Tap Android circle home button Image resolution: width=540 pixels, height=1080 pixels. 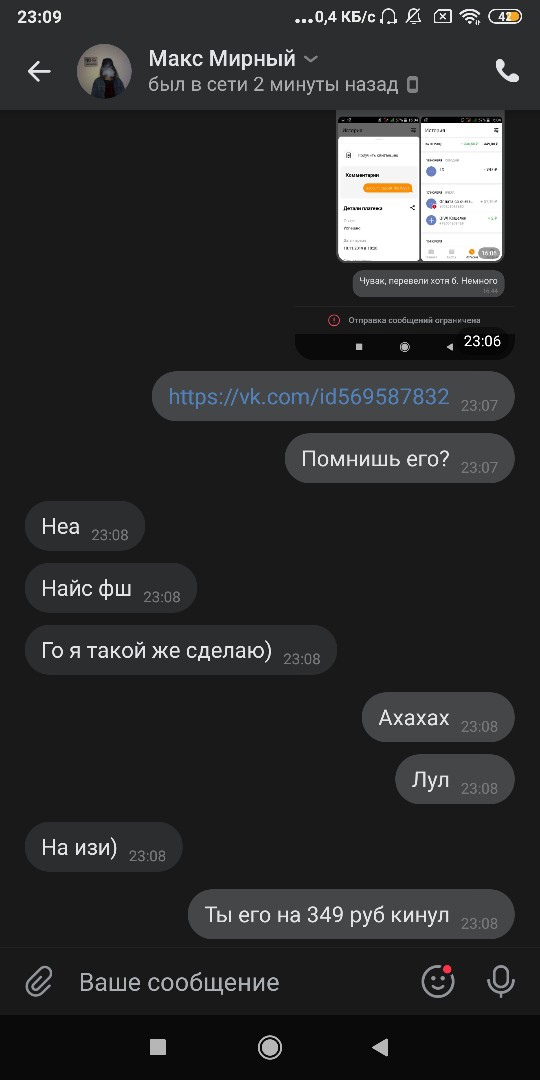click(x=269, y=1048)
